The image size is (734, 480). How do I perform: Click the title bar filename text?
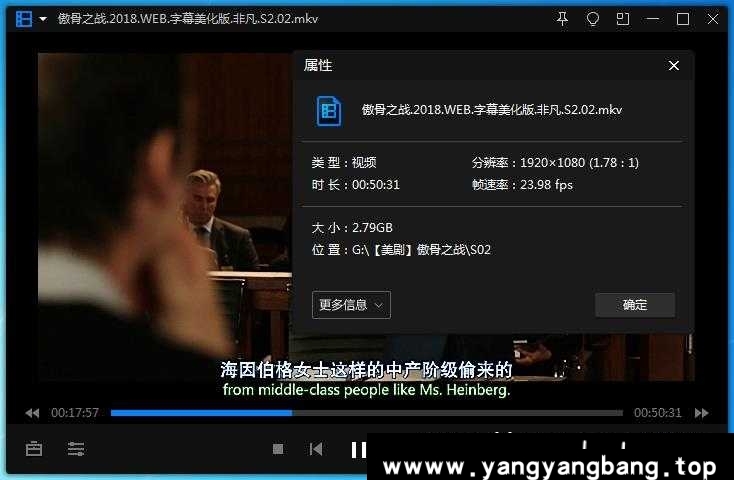[188, 19]
